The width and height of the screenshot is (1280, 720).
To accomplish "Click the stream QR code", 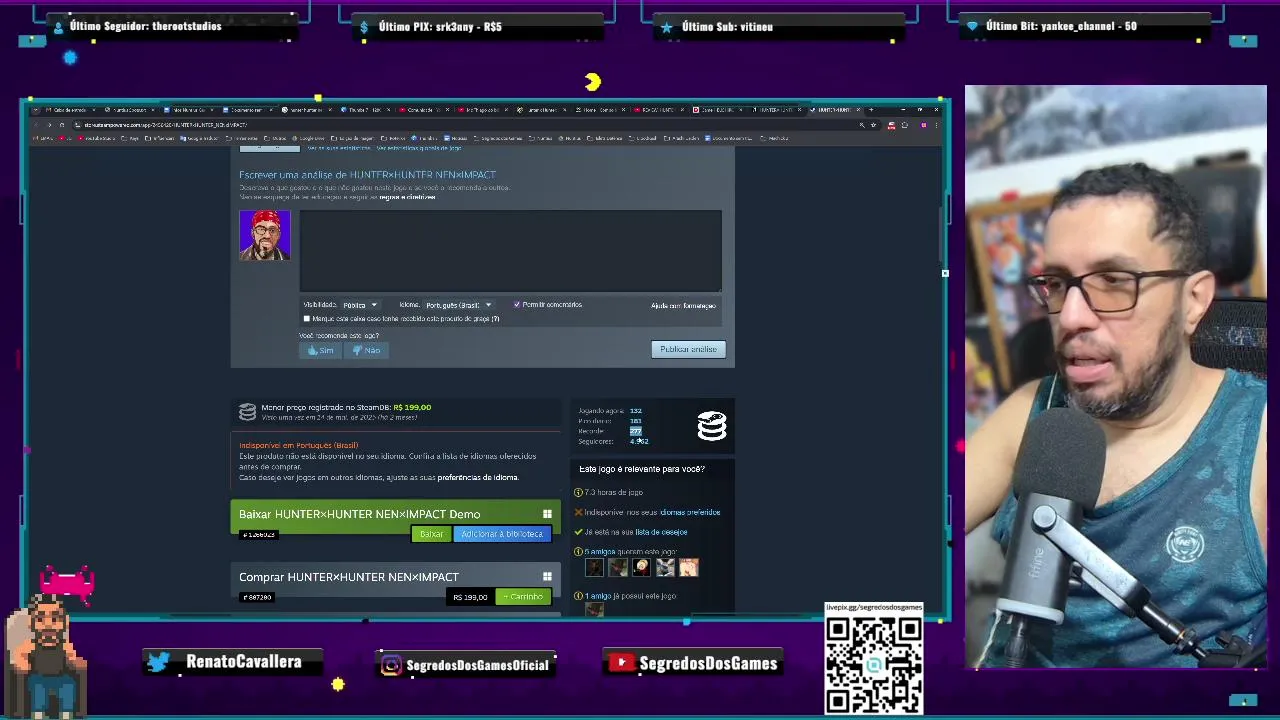I will pos(874,664).
